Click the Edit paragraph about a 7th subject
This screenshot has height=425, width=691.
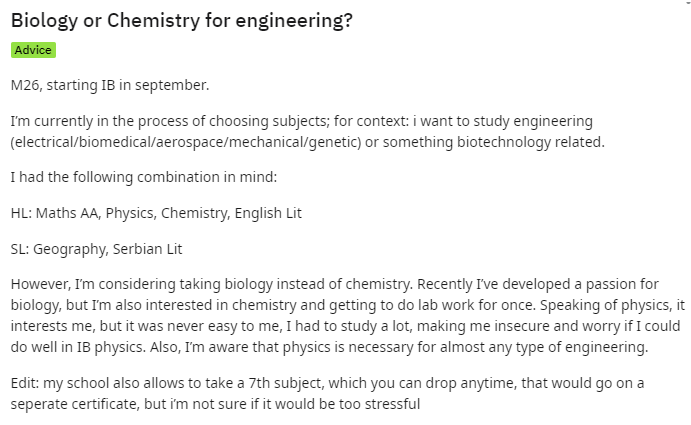pos(327,393)
